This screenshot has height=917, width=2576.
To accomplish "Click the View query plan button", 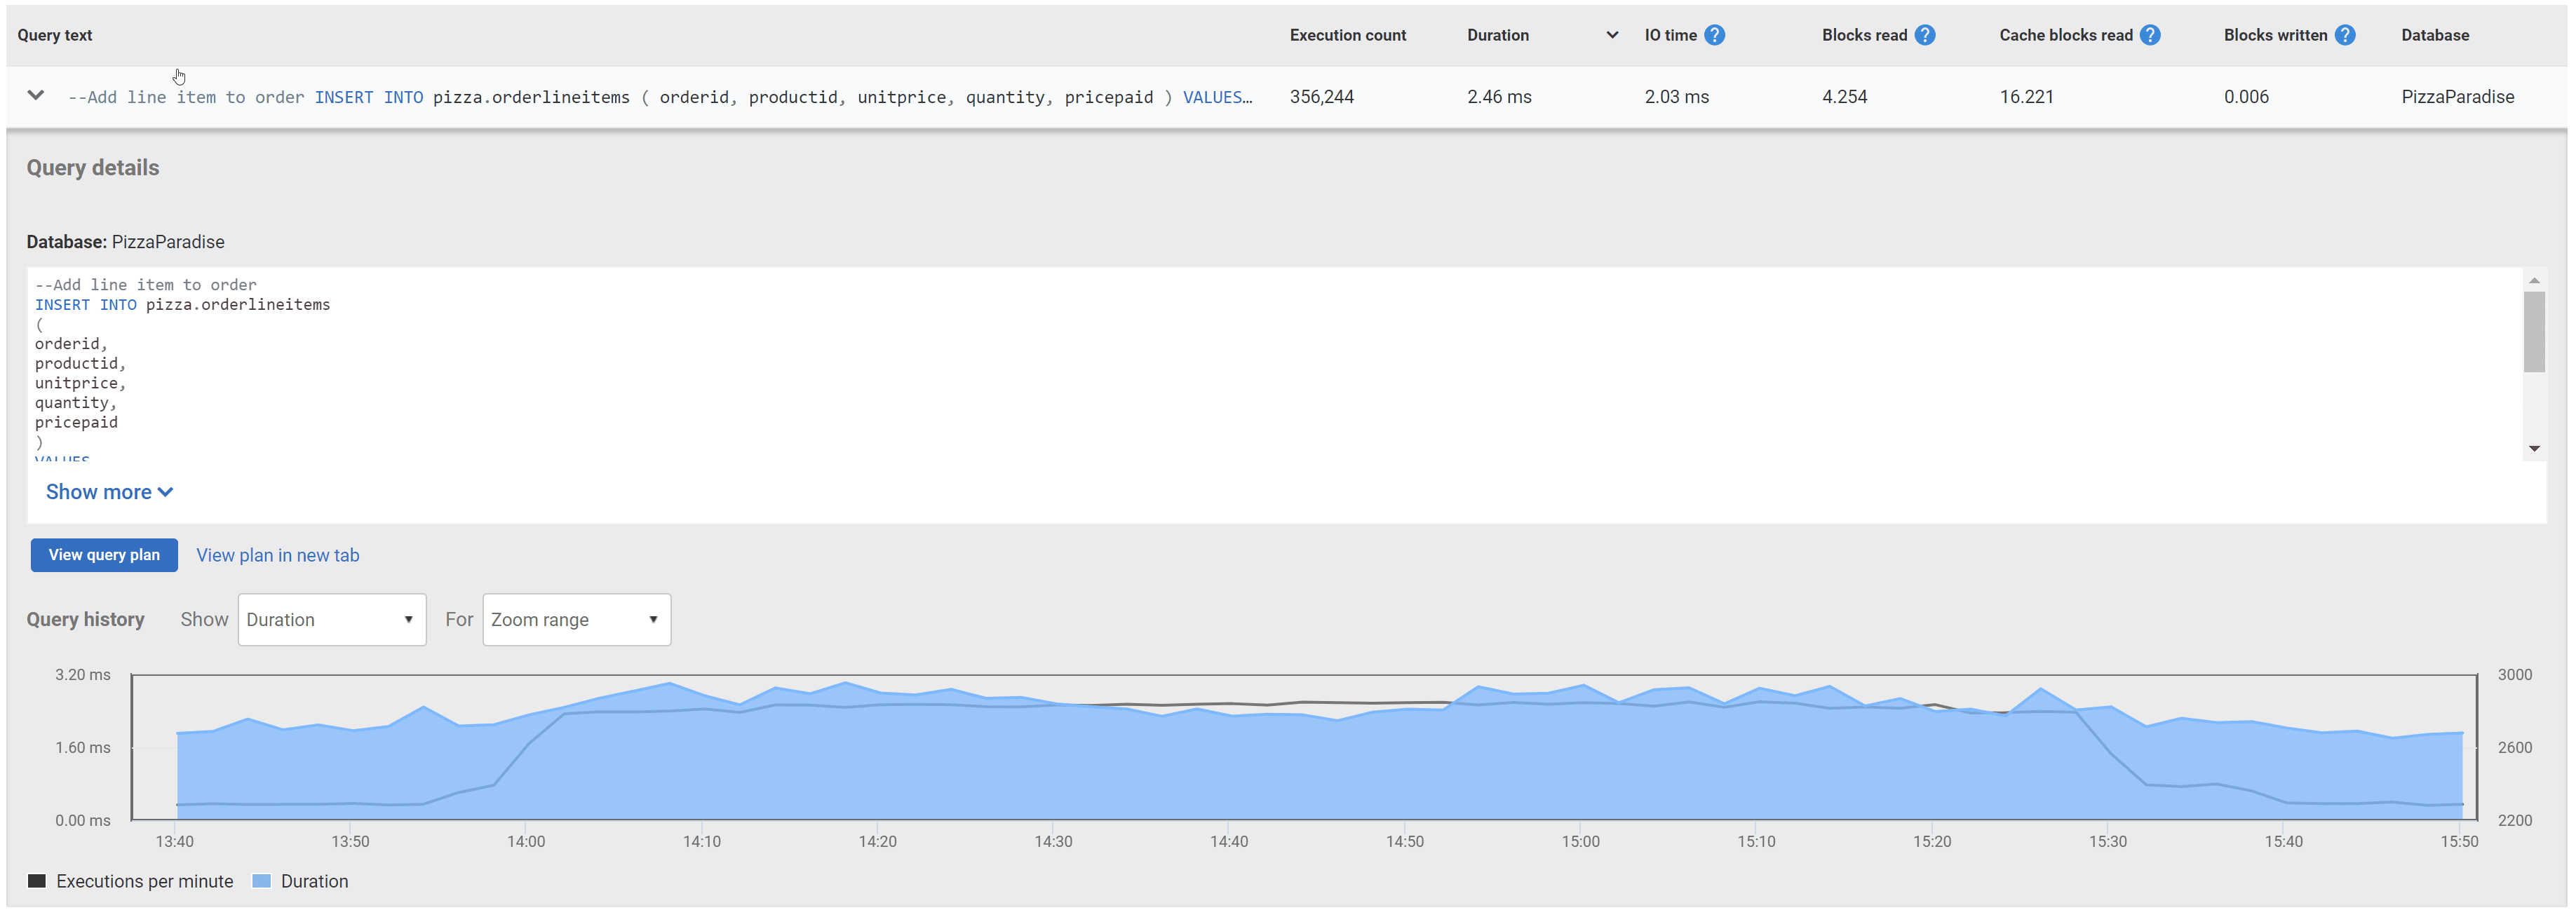I will pos(104,555).
